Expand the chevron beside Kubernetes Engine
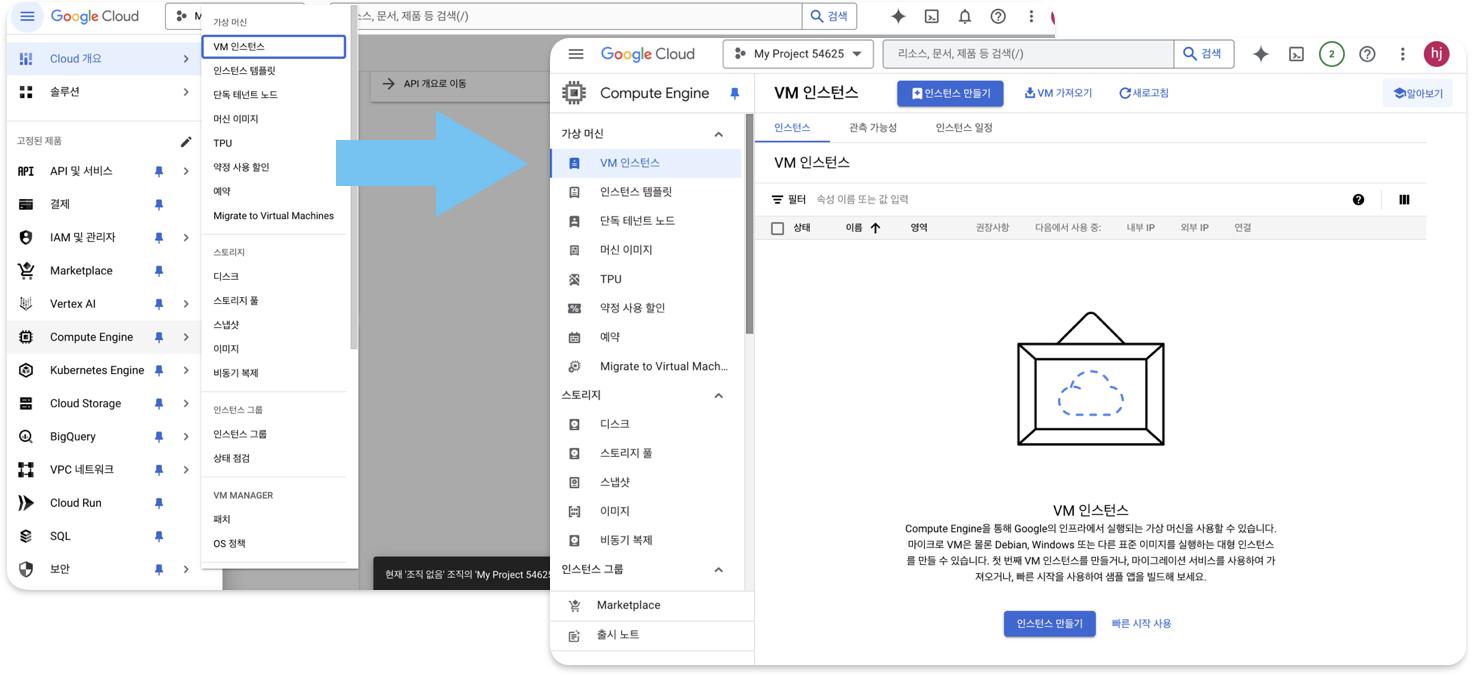This screenshot has width=1472, height=676. pos(186,370)
